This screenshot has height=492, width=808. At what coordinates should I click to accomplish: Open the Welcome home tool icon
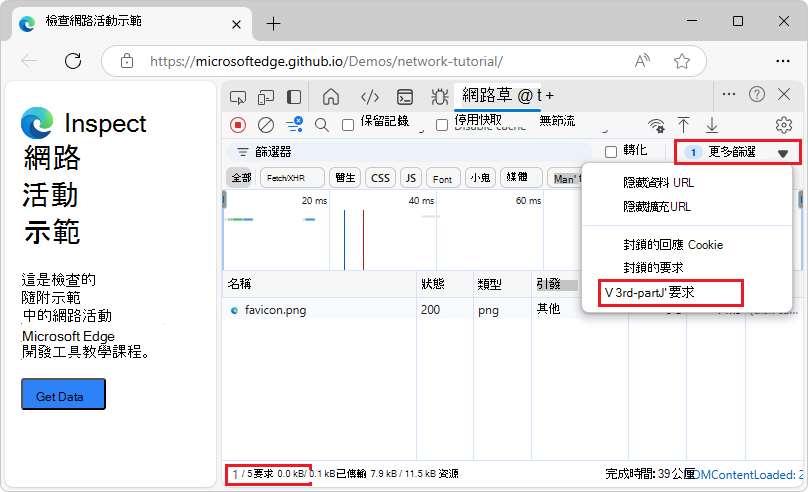click(x=331, y=96)
